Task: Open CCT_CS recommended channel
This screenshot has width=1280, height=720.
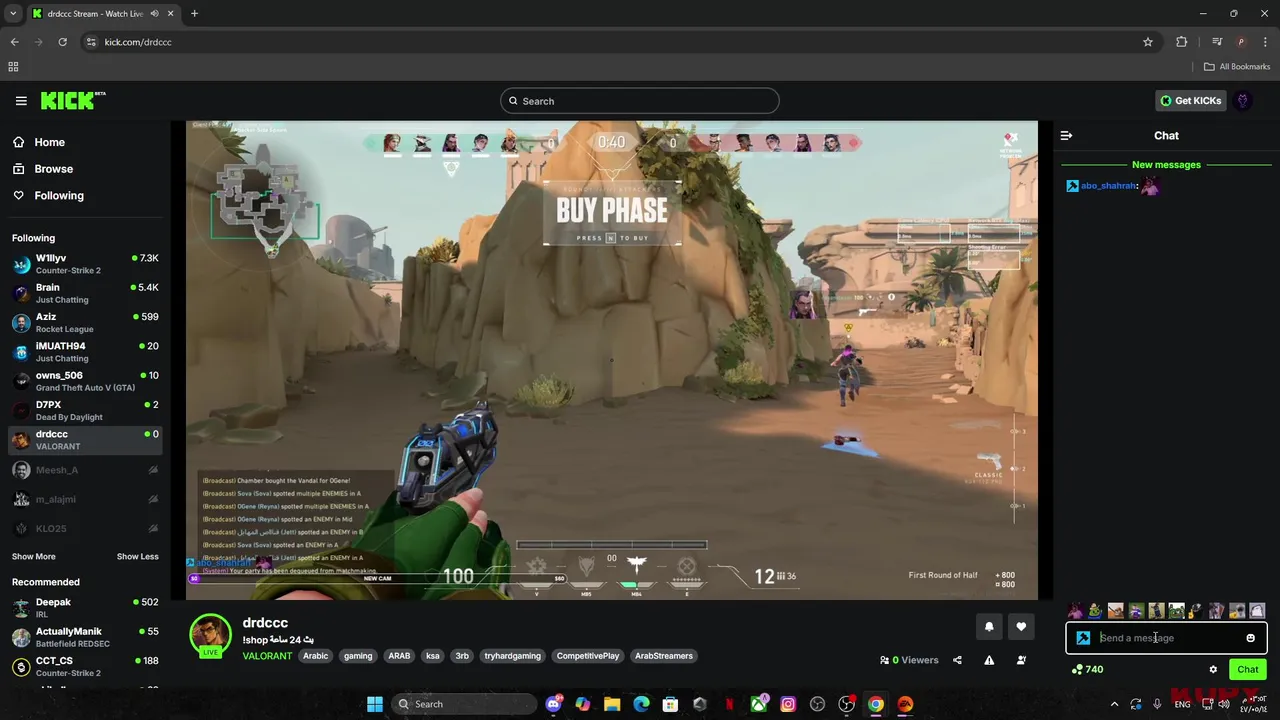Action: pyautogui.click(x=86, y=666)
